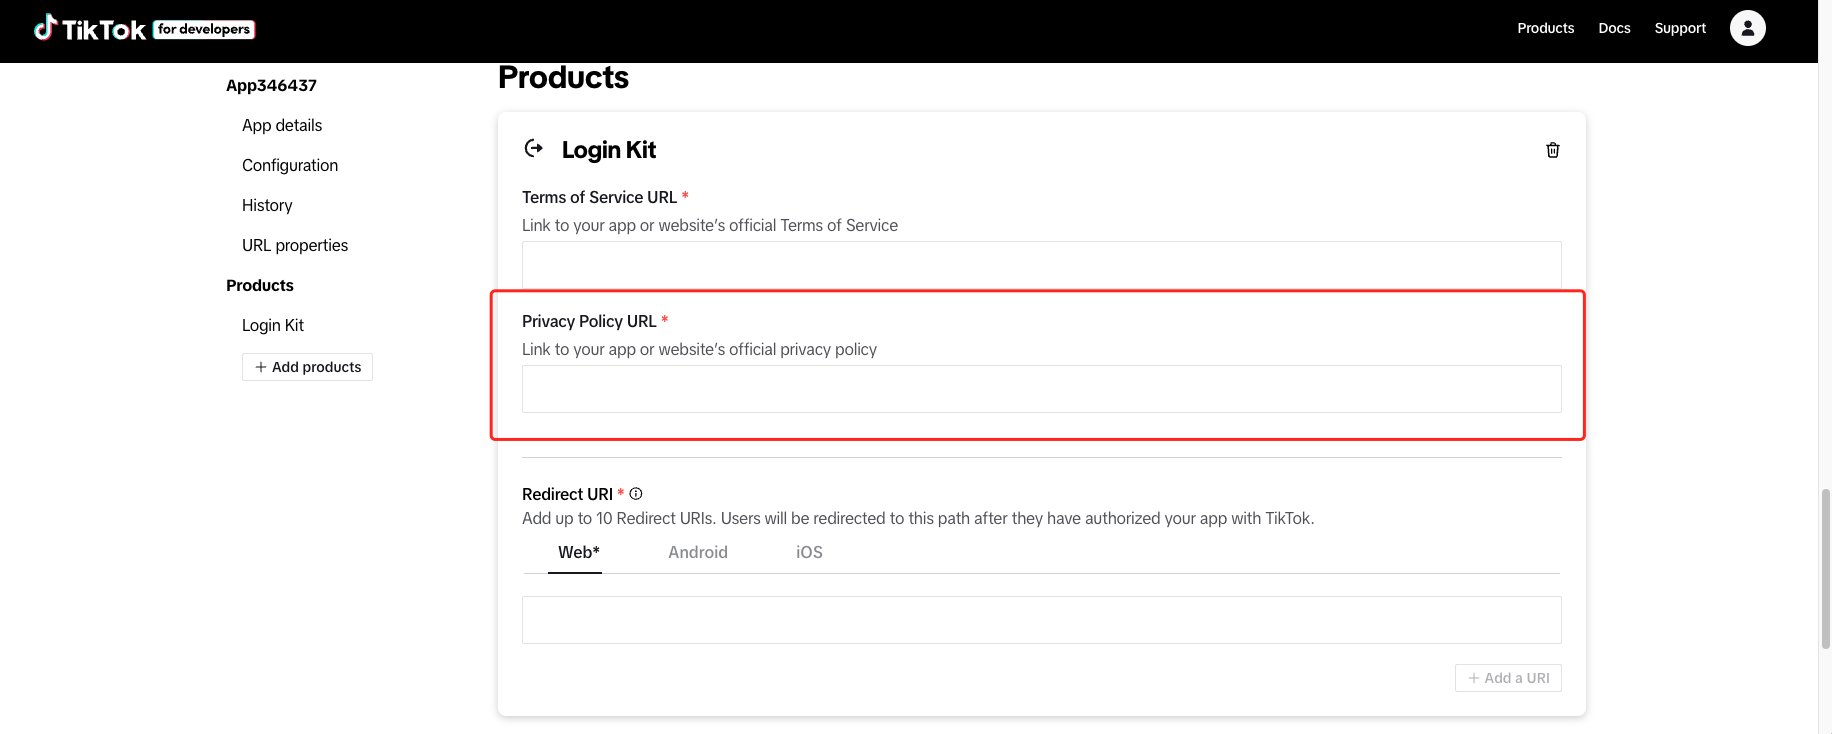Open the Docs menu in header
1832x734 pixels.
pyautogui.click(x=1614, y=28)
